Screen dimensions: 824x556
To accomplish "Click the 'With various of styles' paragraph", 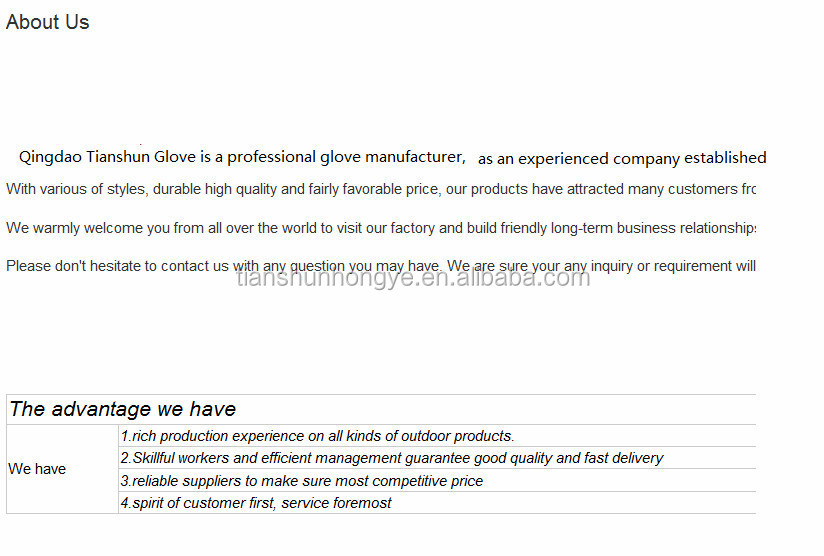I will [x=381, y=189].
